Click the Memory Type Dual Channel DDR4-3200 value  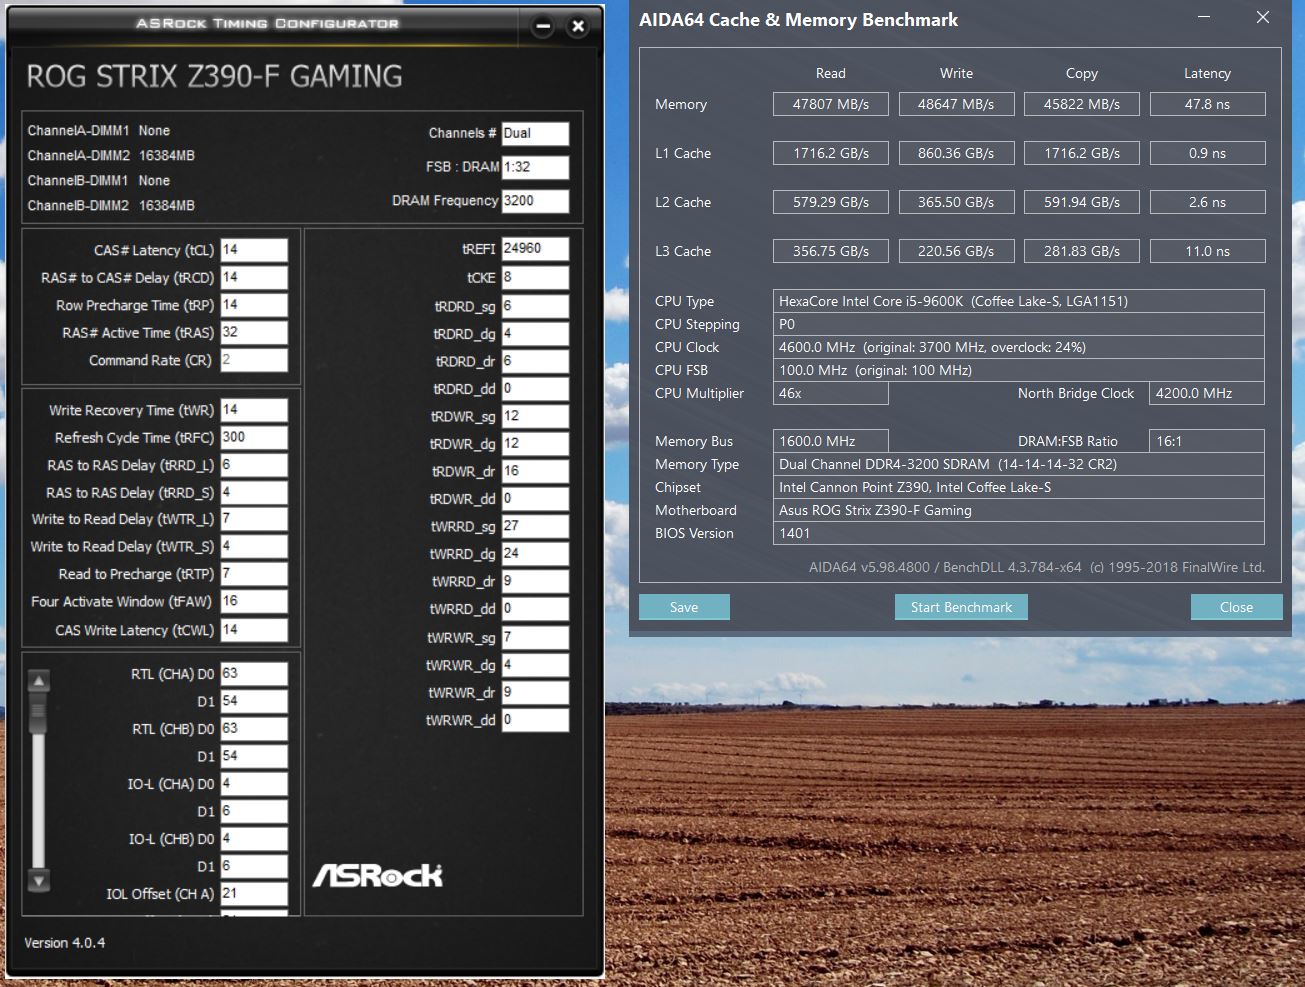point(1019,464)
